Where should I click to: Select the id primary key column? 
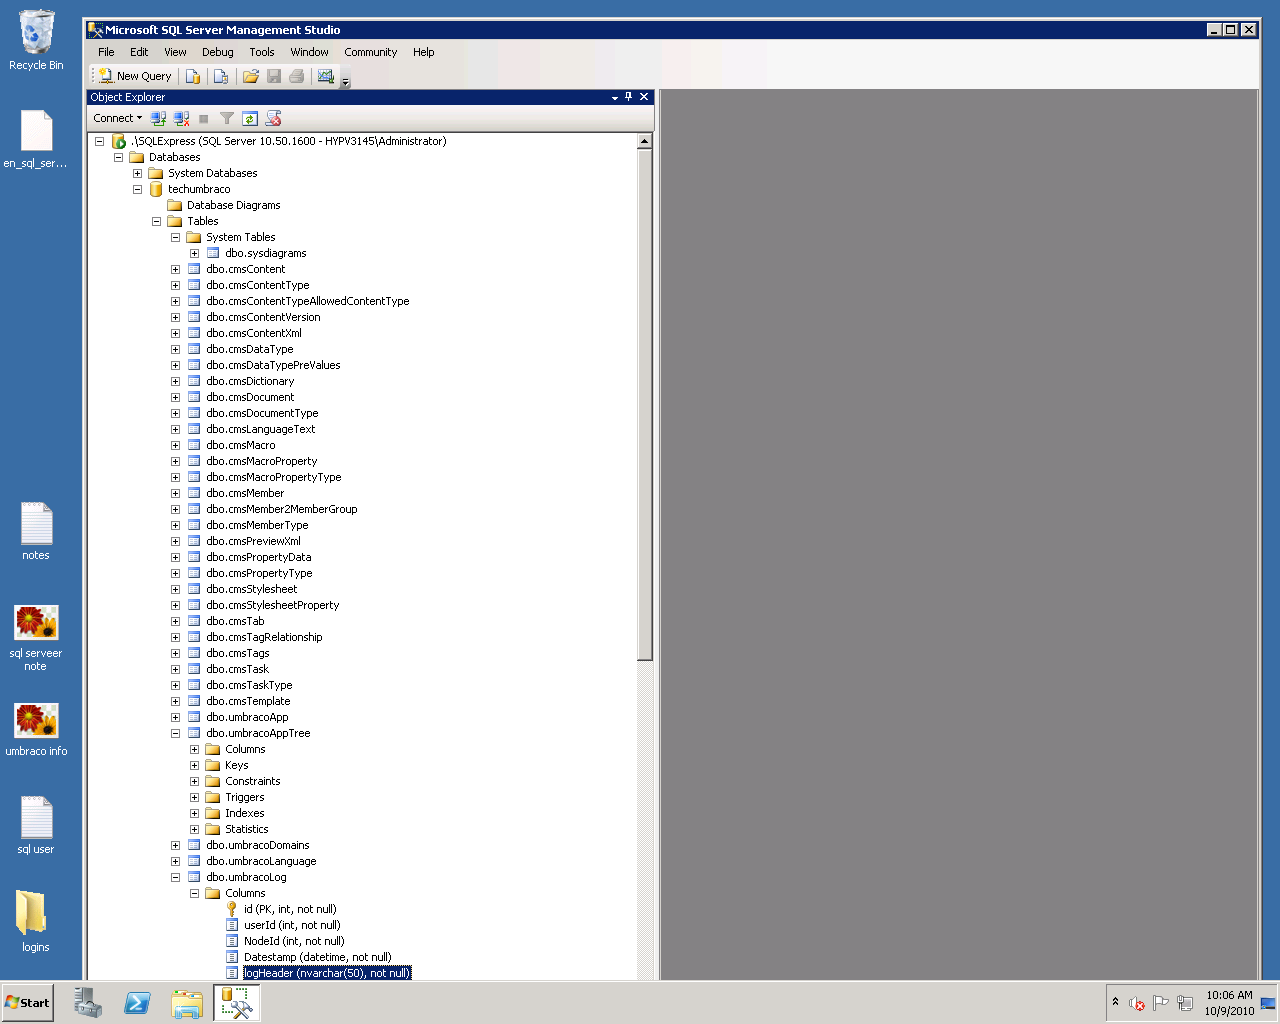290,909
